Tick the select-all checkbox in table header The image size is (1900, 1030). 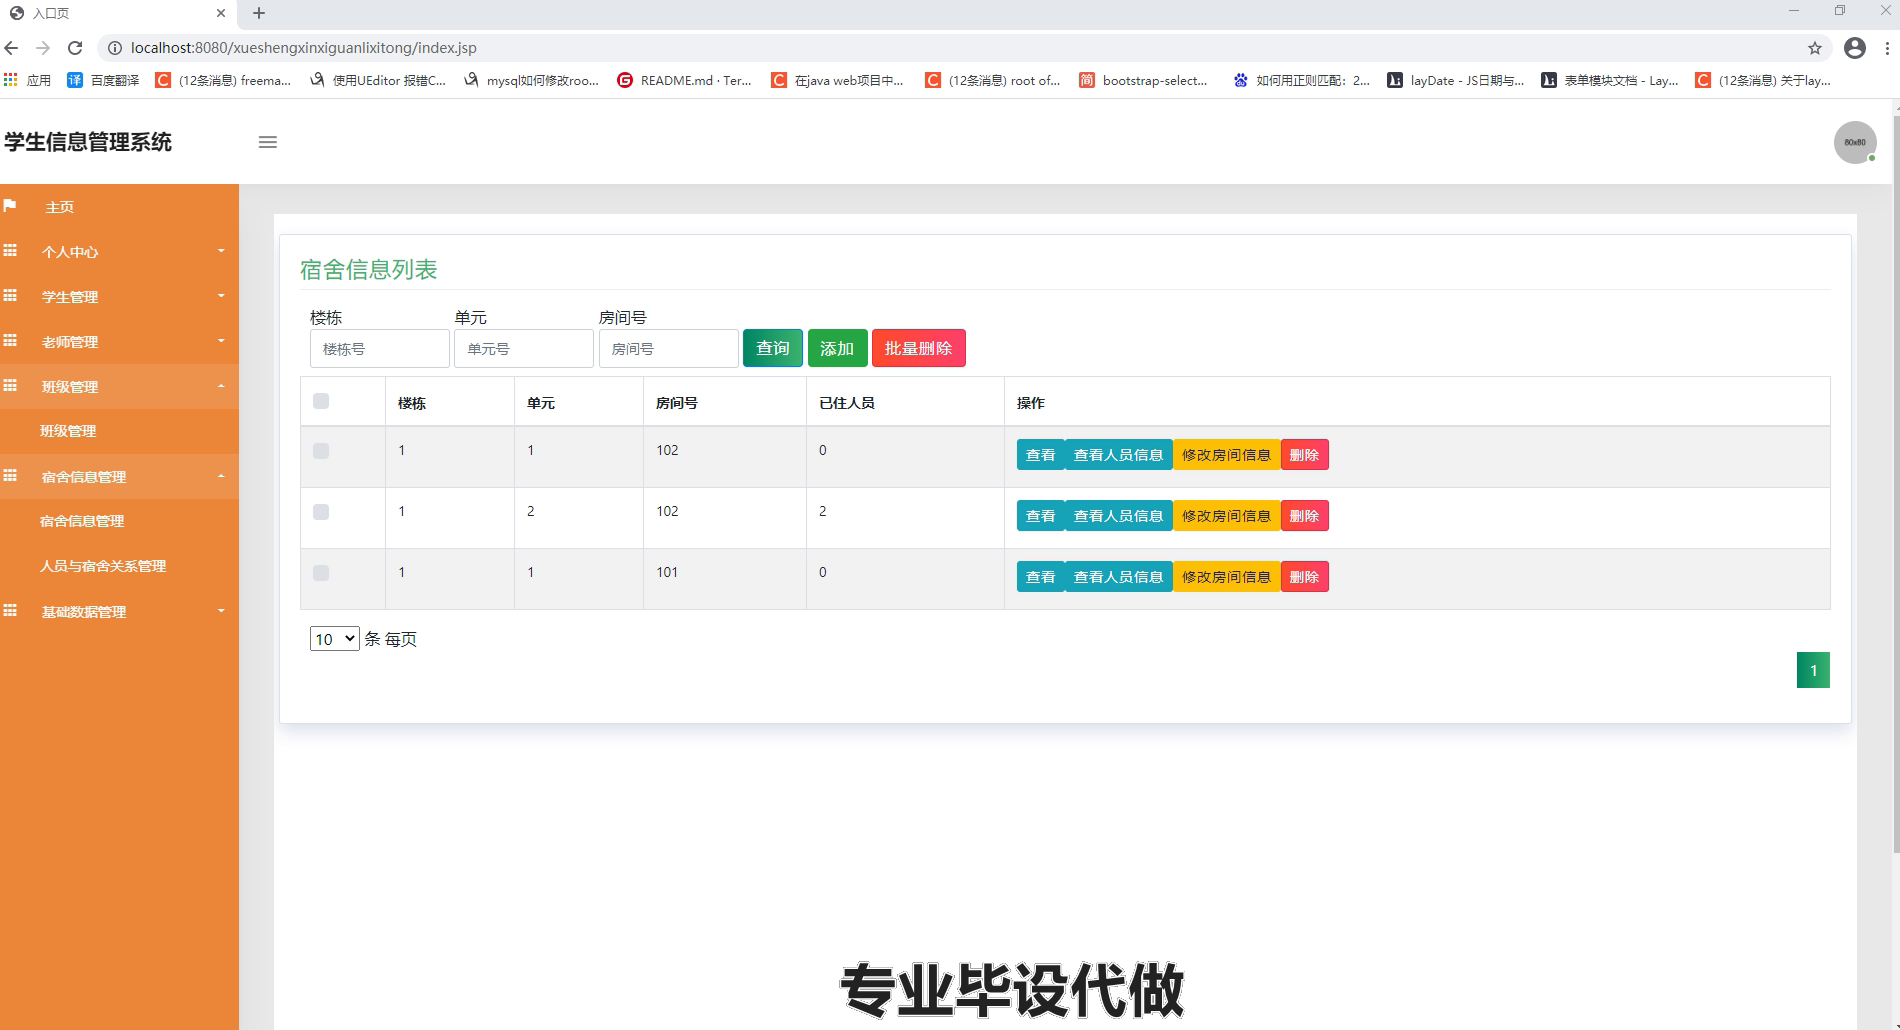[321, 401]
